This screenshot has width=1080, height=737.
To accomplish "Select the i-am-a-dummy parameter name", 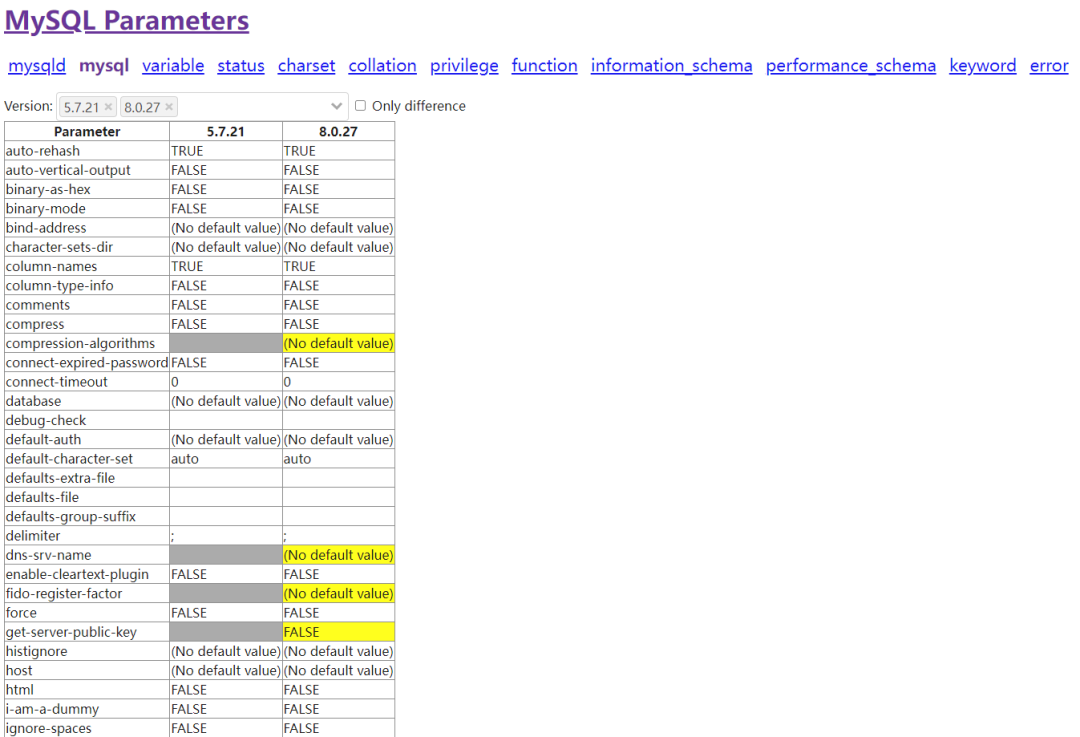I will coord(52,710).
